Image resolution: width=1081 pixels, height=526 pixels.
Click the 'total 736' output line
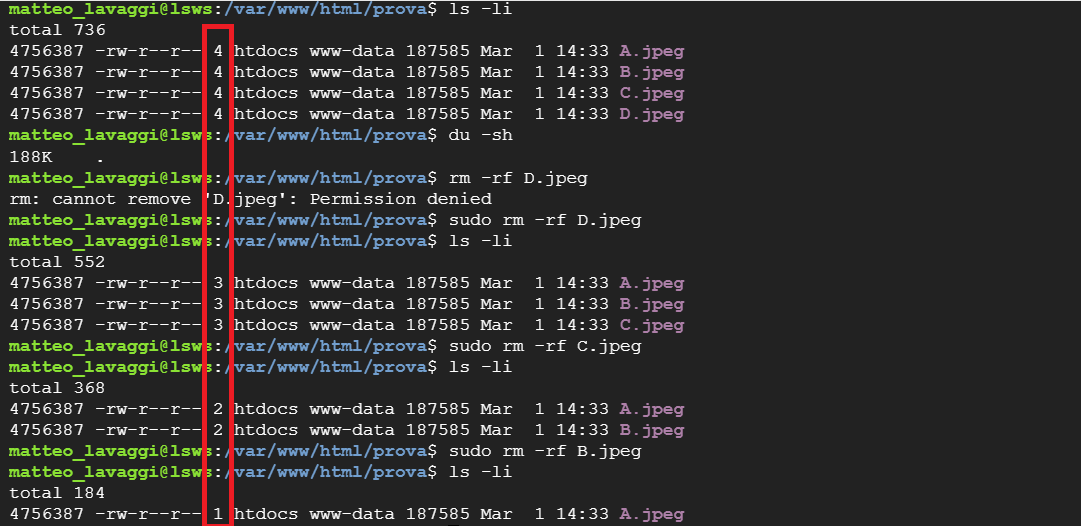[x=57, y=30]
